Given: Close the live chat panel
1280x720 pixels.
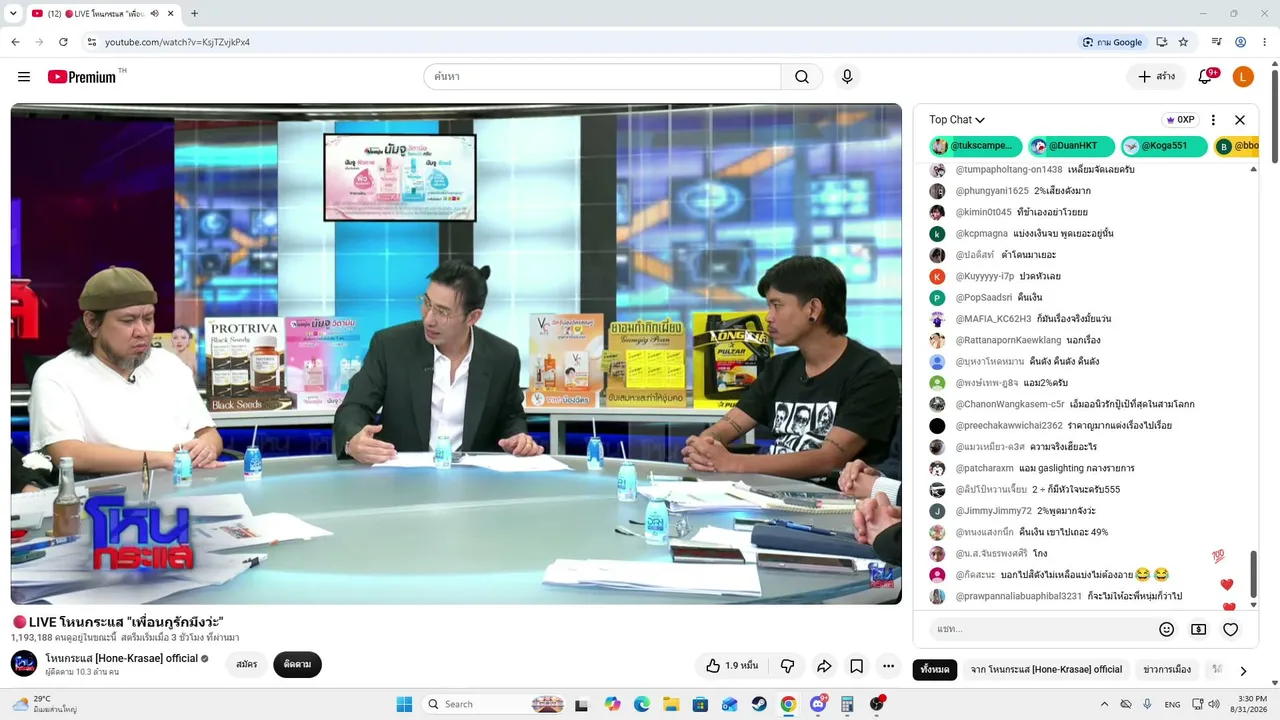Looking at the screenshot, I should tap(1240, 120).
